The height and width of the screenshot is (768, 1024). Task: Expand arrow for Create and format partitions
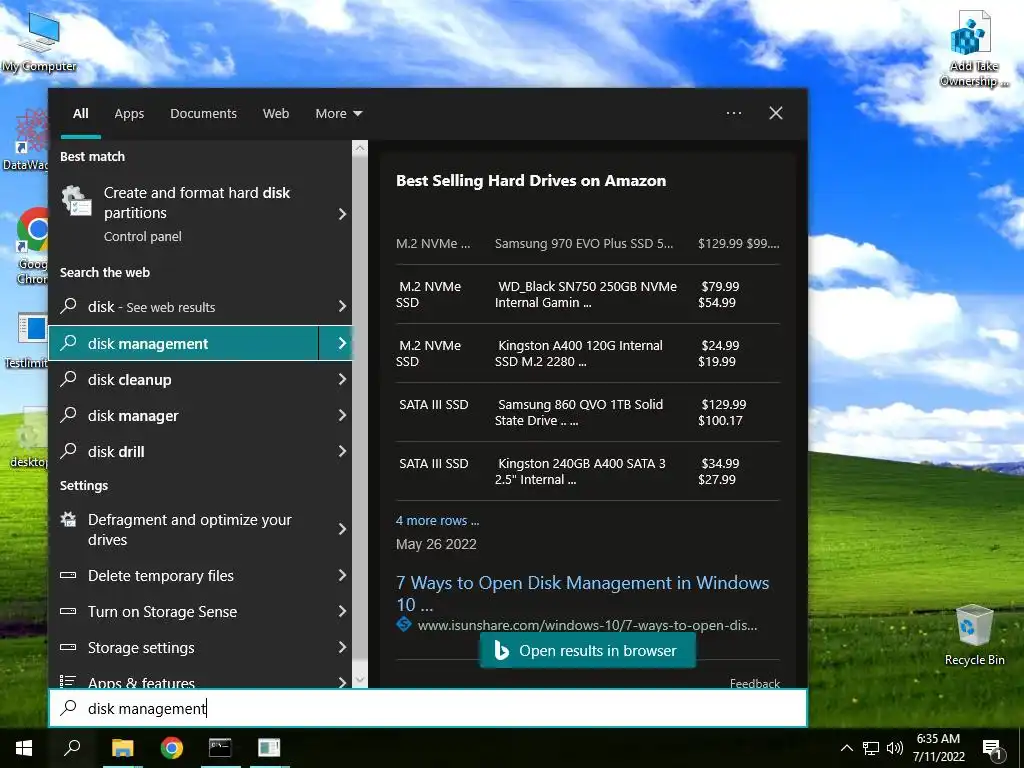coord(342,214)
